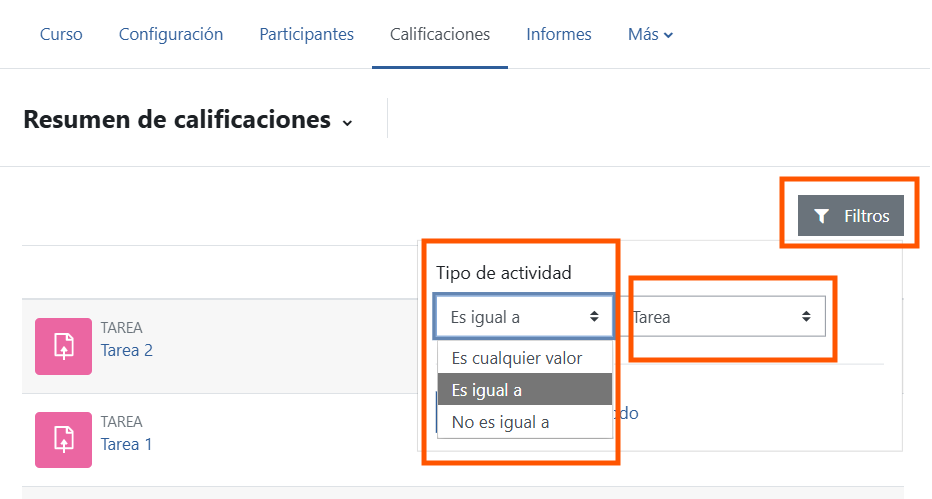Open the Tarea 1 link
Image resolution: width=932 pixels, height=499 pixels.
[x=126, y=444]
